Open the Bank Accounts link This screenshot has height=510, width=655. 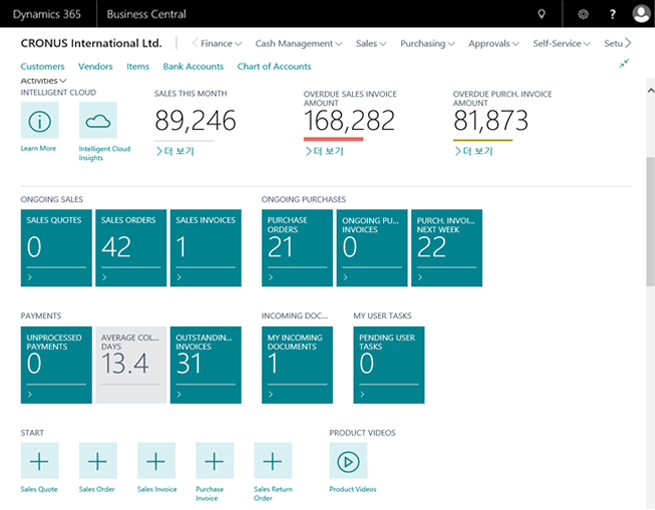(x=193, y=66)
